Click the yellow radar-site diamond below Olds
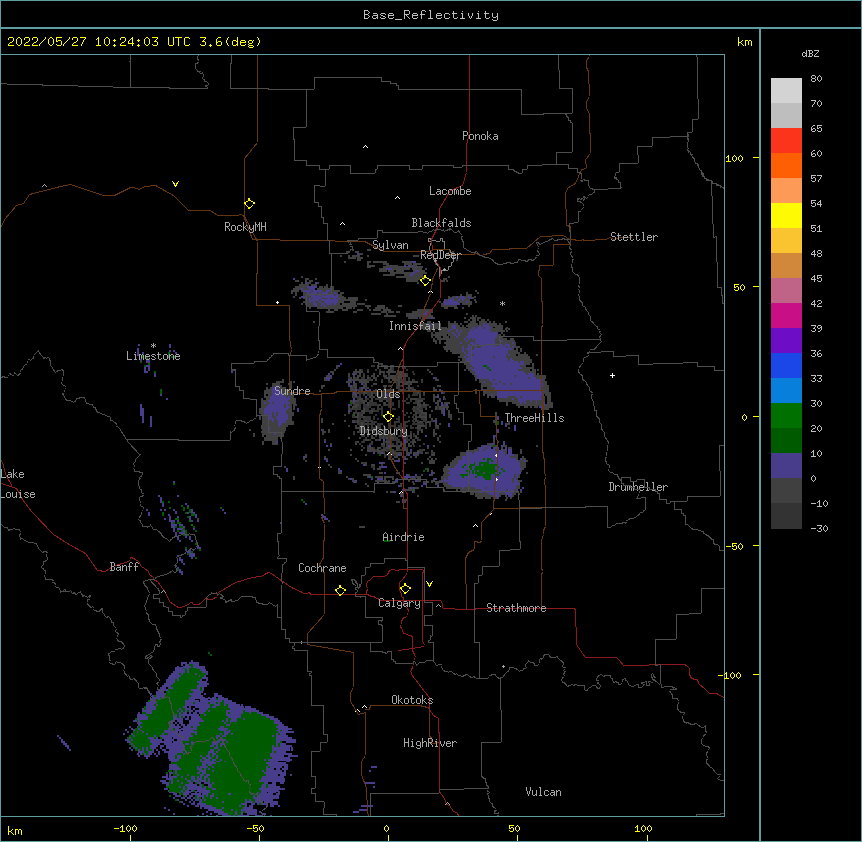This screenshot has width=862, height=842. tap(388, 417)
